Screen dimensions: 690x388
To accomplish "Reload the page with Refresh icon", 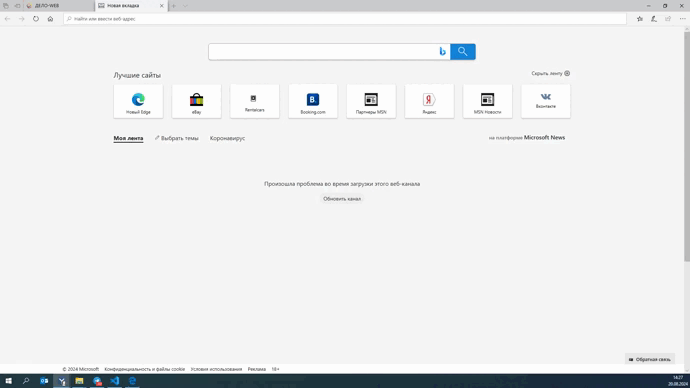I will (x=36, y=19).
